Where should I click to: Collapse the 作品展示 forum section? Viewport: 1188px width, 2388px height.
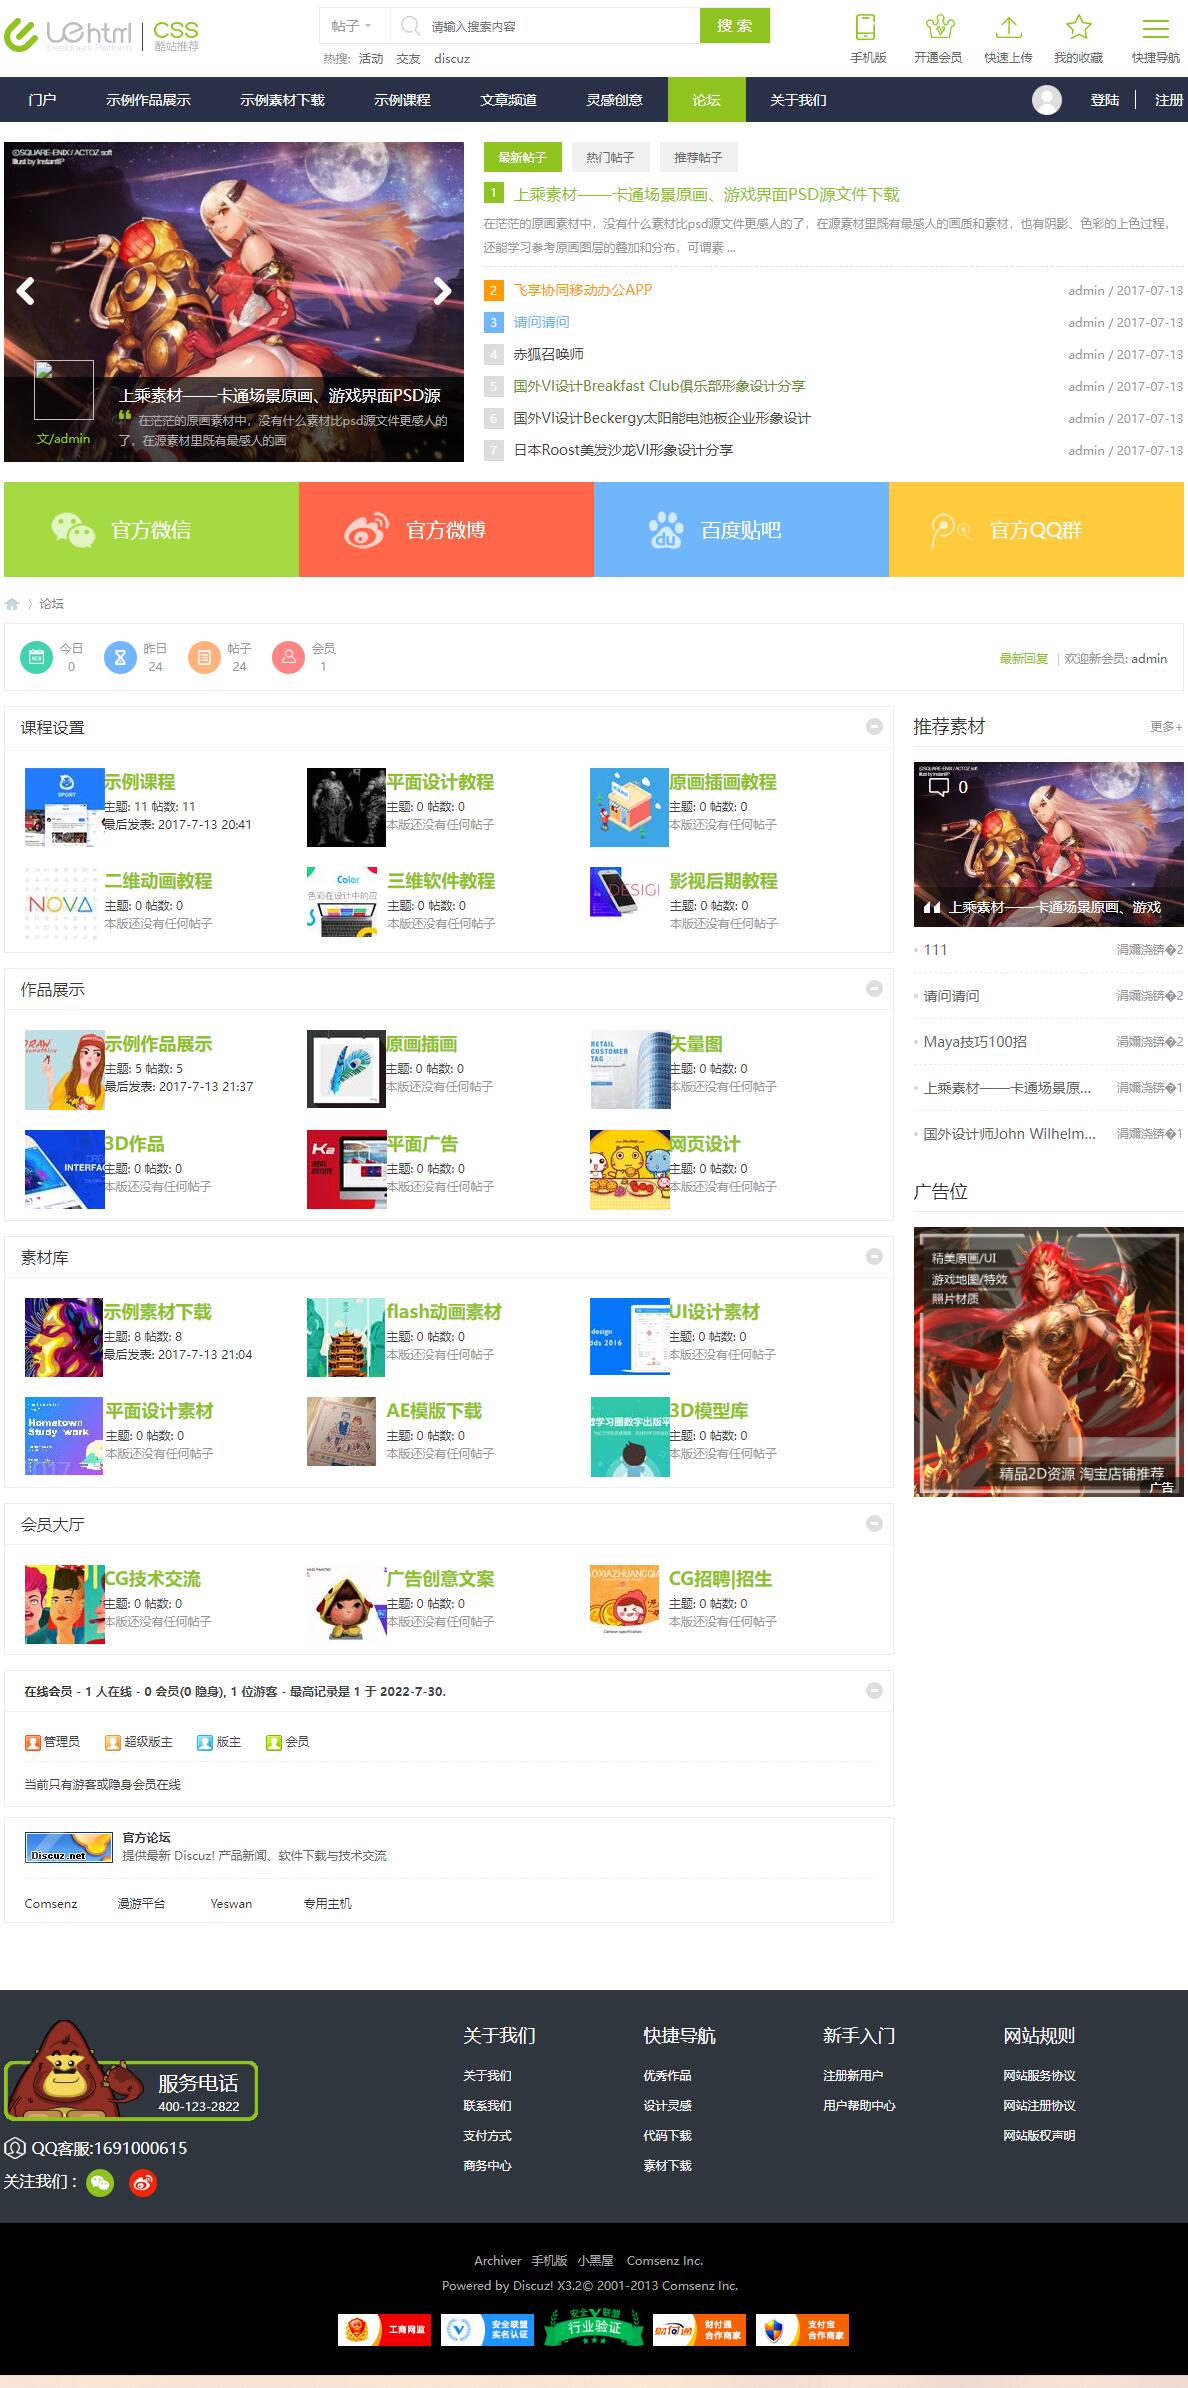(x=874, y=989)
